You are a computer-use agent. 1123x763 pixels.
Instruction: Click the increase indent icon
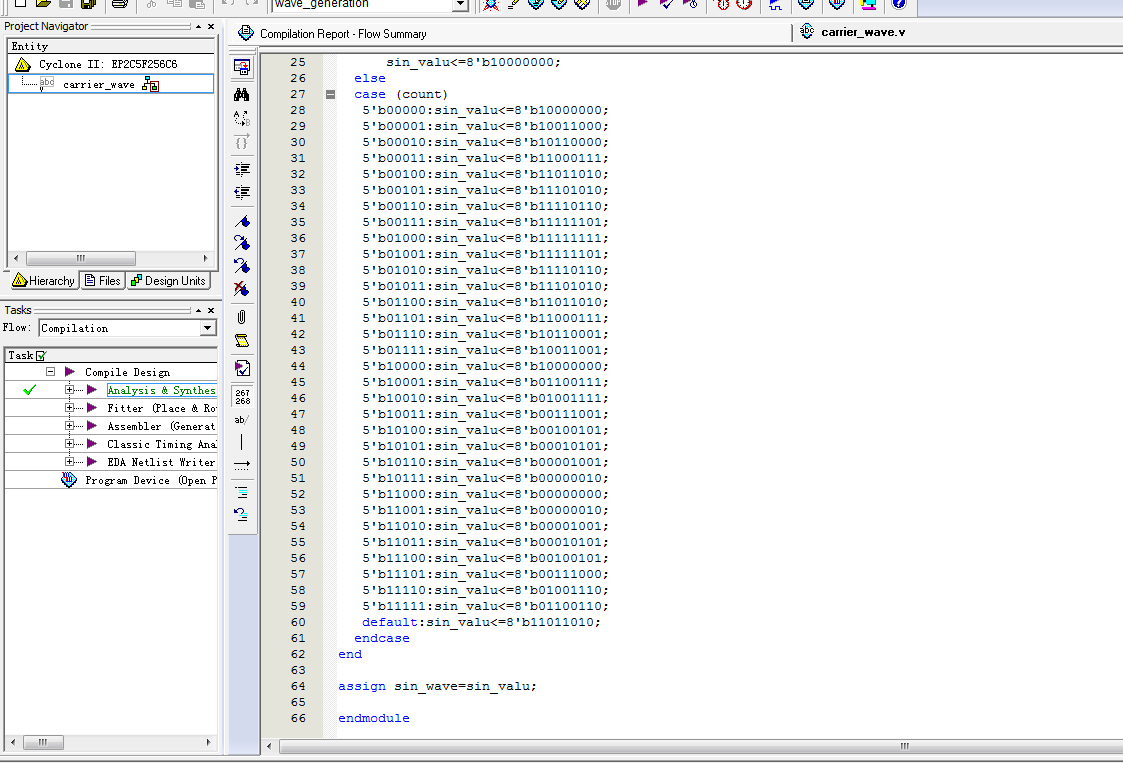241,169
